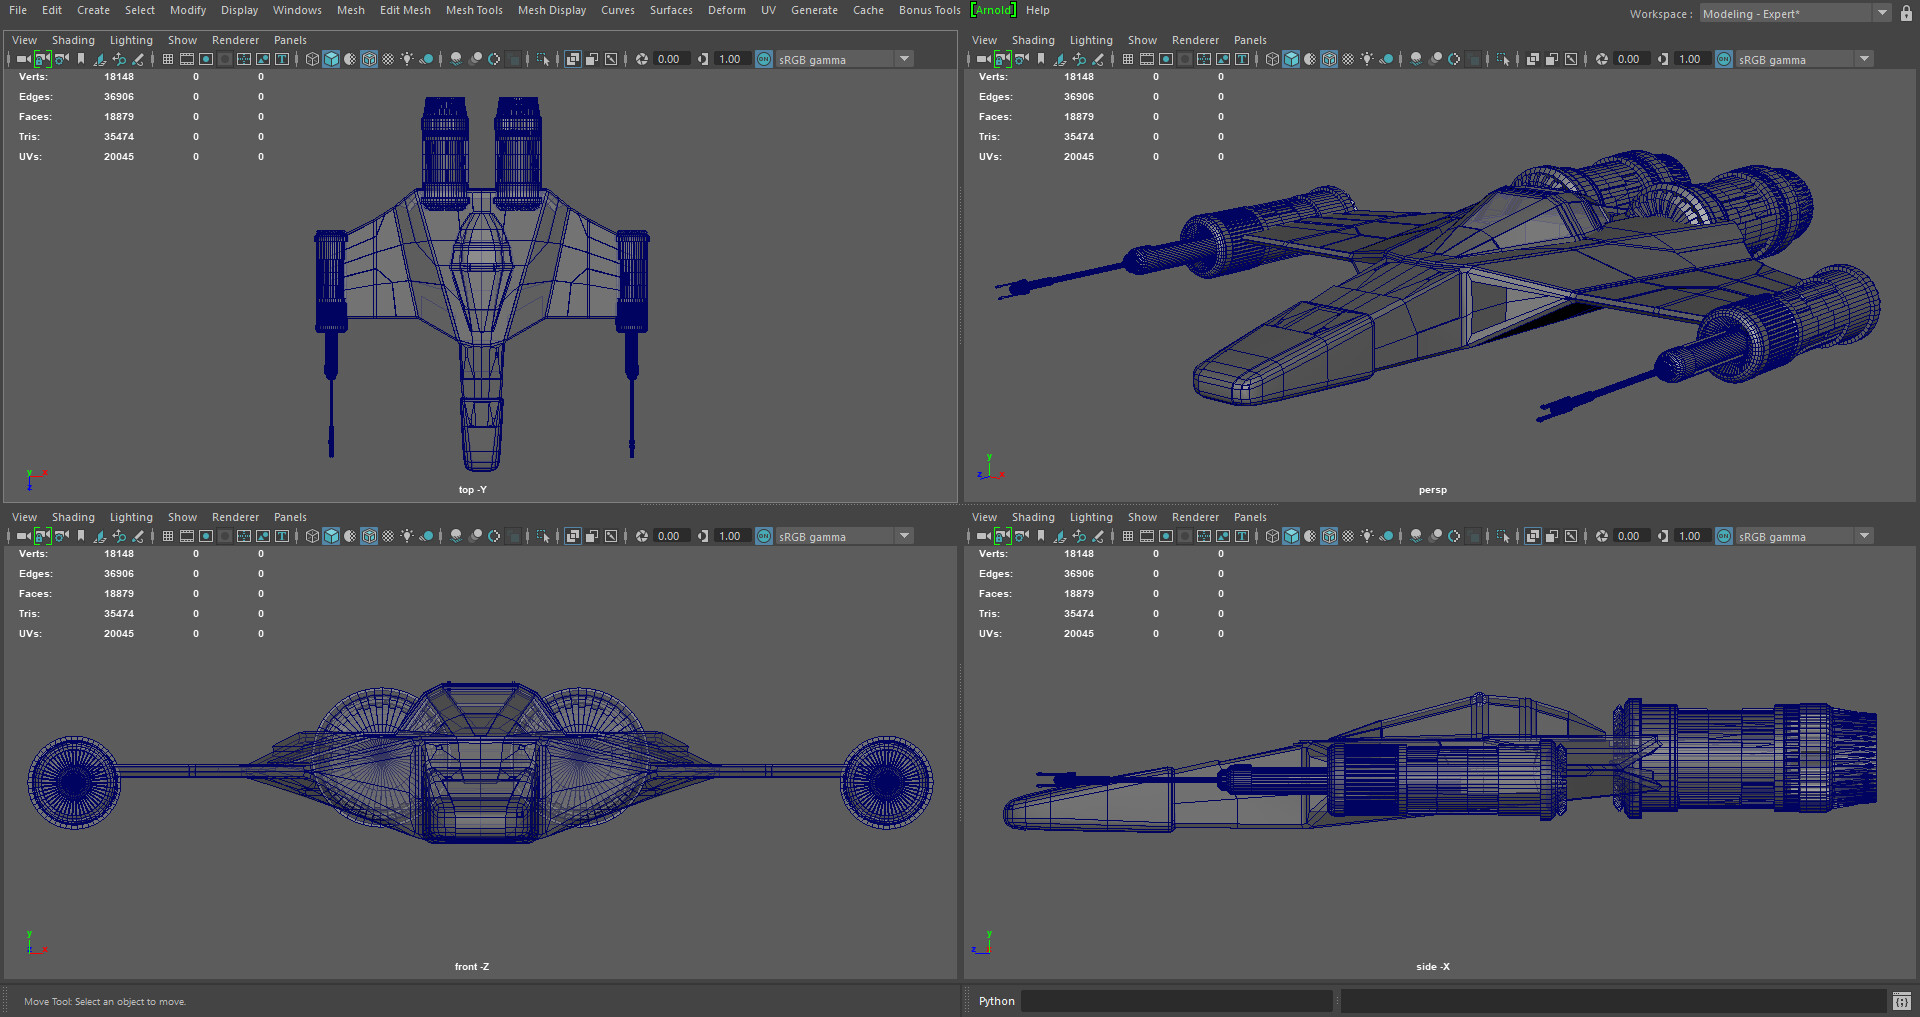Click Gamma icon in persp panel toolbar
Viewport: 1920px width, 1017px height.
[1663, 59]
